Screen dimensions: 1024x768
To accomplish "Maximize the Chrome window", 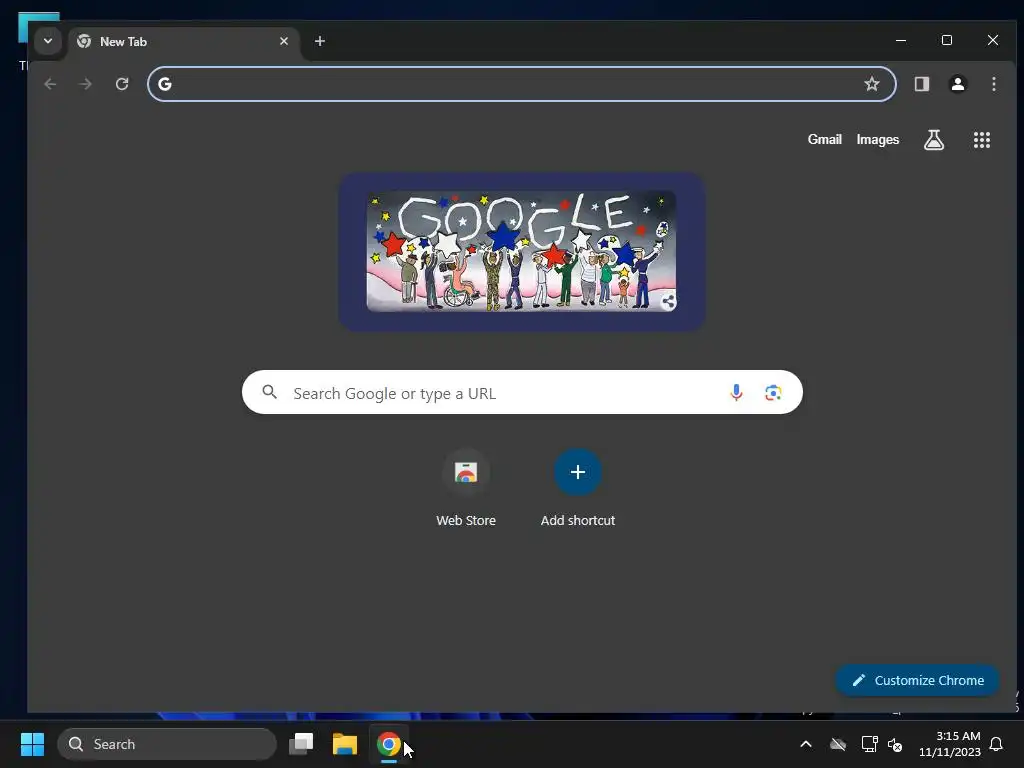I will tap(946, 40).
